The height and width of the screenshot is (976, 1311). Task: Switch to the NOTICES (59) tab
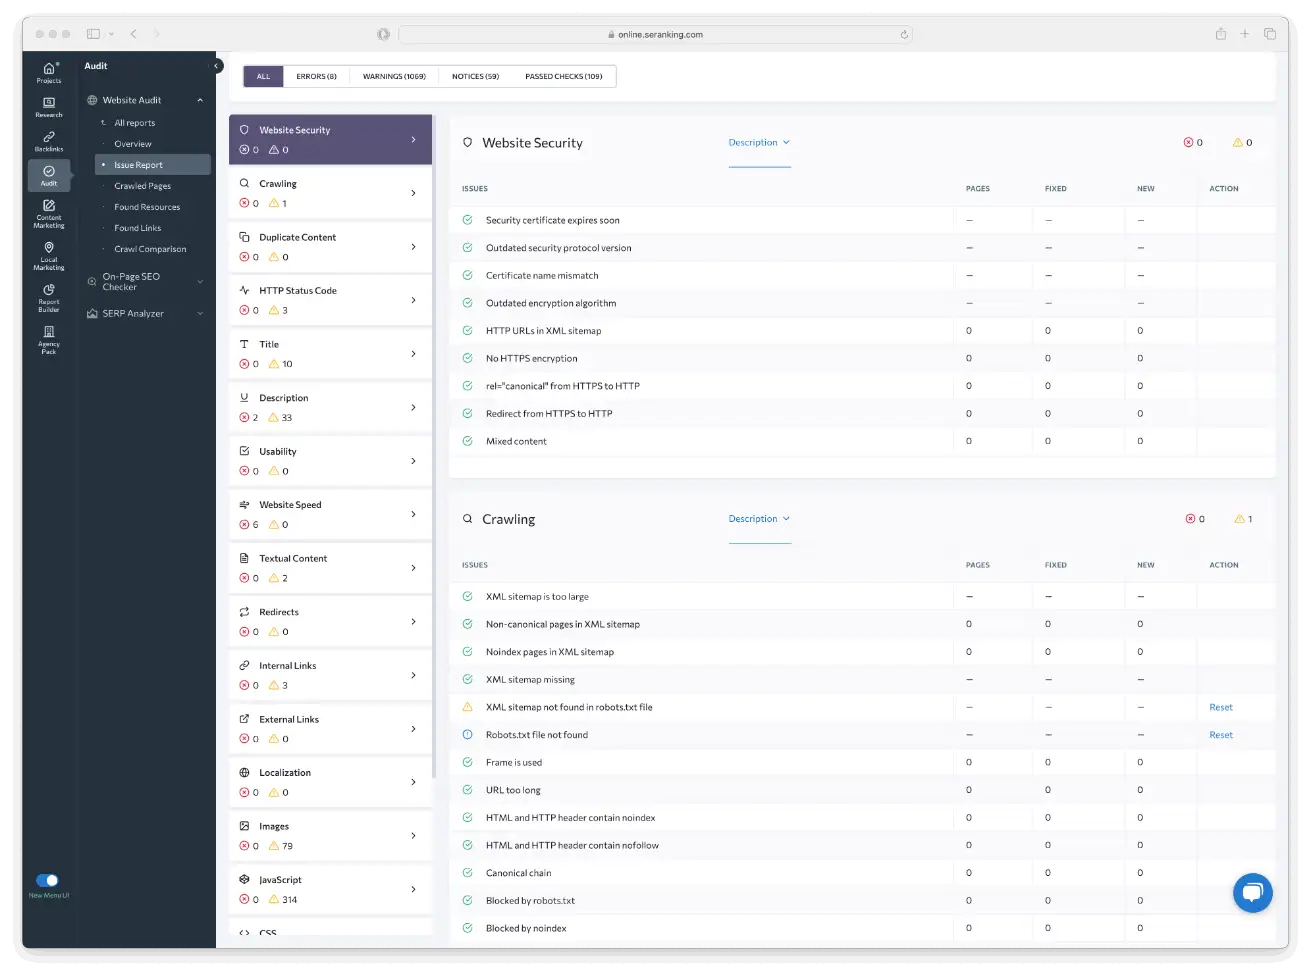click(x=475, y=76)
